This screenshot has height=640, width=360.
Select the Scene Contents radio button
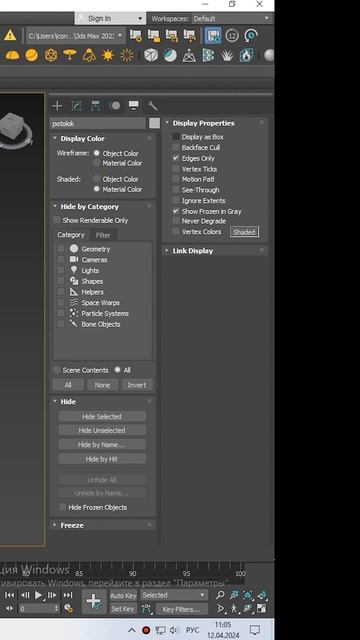pos(57,370)
